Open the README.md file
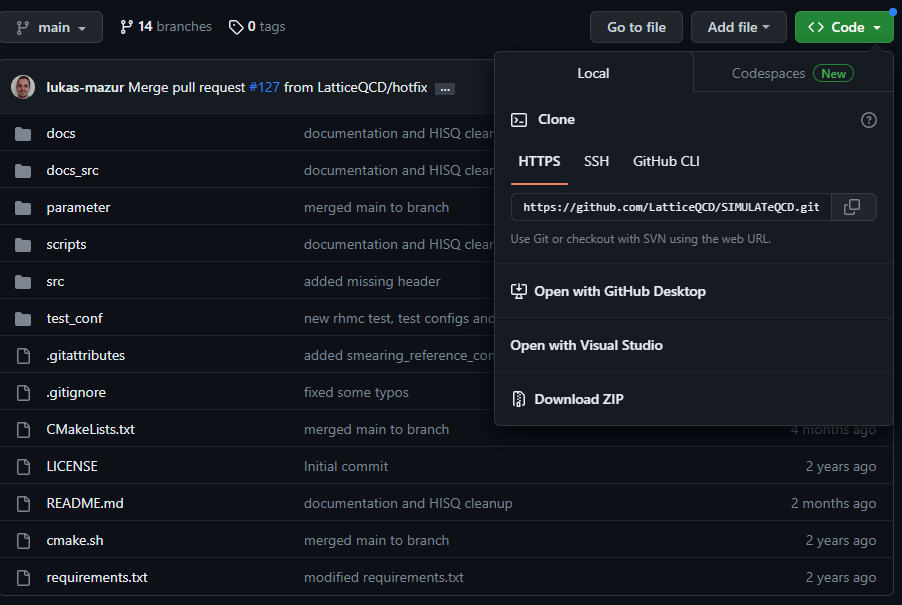 pos(85,504)
